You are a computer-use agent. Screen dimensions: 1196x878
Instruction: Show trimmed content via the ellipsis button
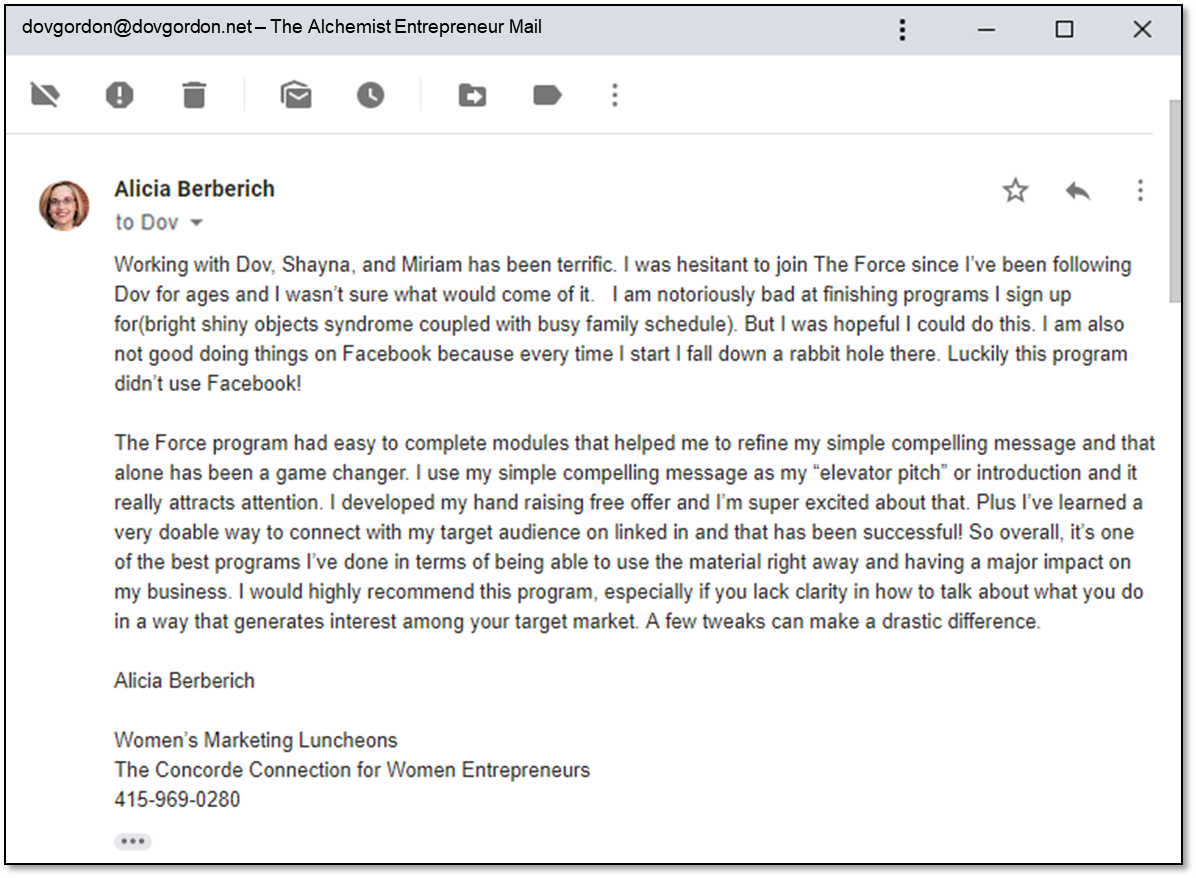[133, 841]
